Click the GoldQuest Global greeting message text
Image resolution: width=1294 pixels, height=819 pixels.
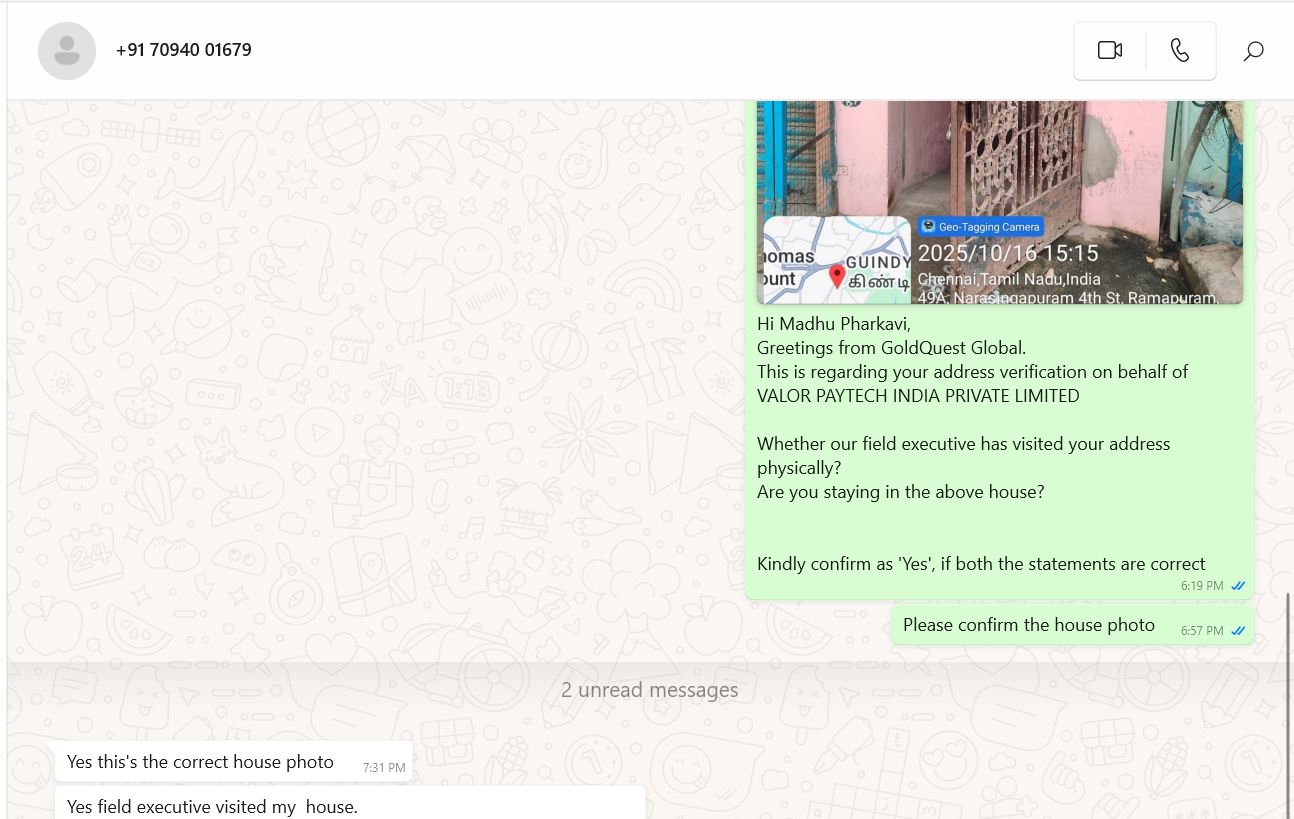pyautogui.click(x=891, y=348)
